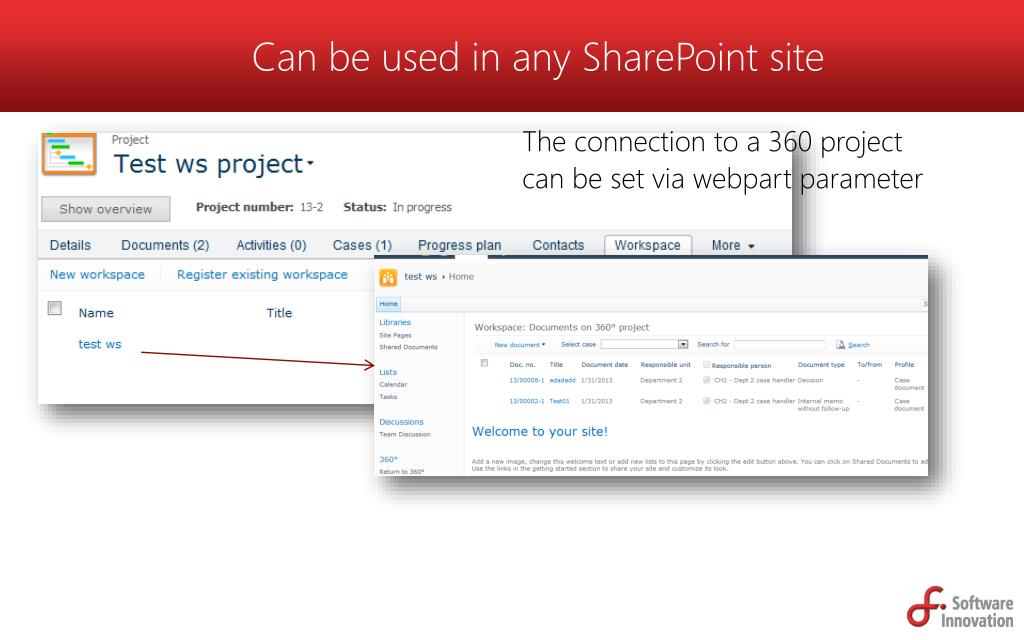Viewport: 1024px width, 640px height.
Task: Switch to the Details tab
Action: pyautogui.click(x=71, y=246)
